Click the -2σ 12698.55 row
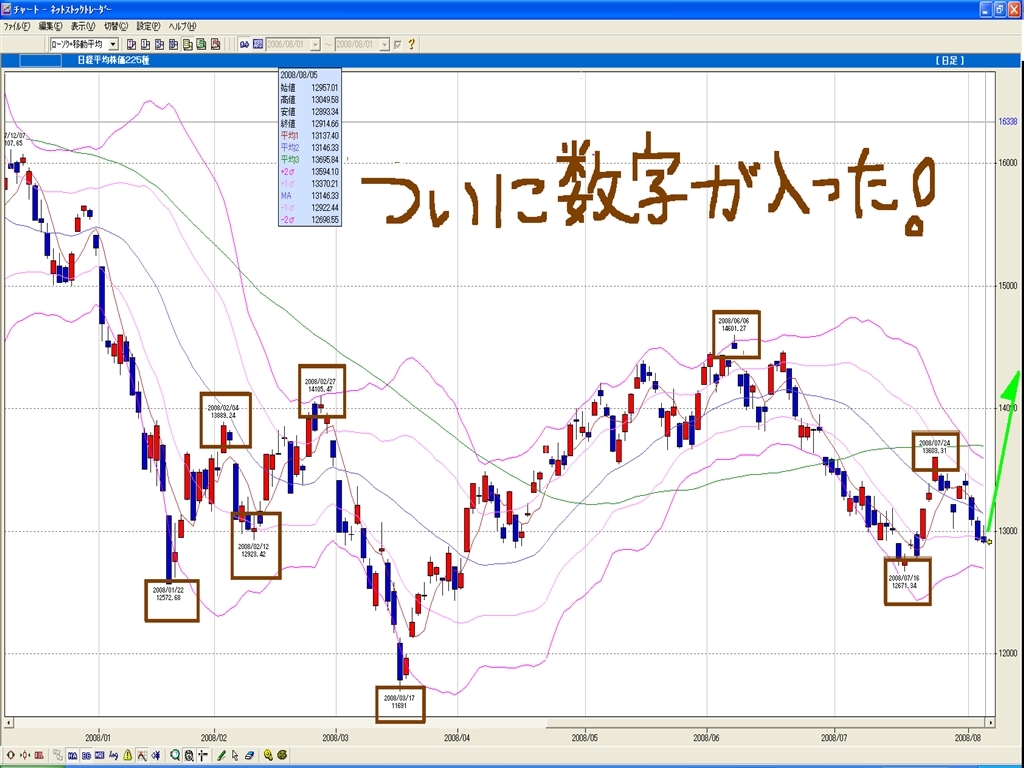This screenshot has height=768, width=1024. (x=310, y=220)
